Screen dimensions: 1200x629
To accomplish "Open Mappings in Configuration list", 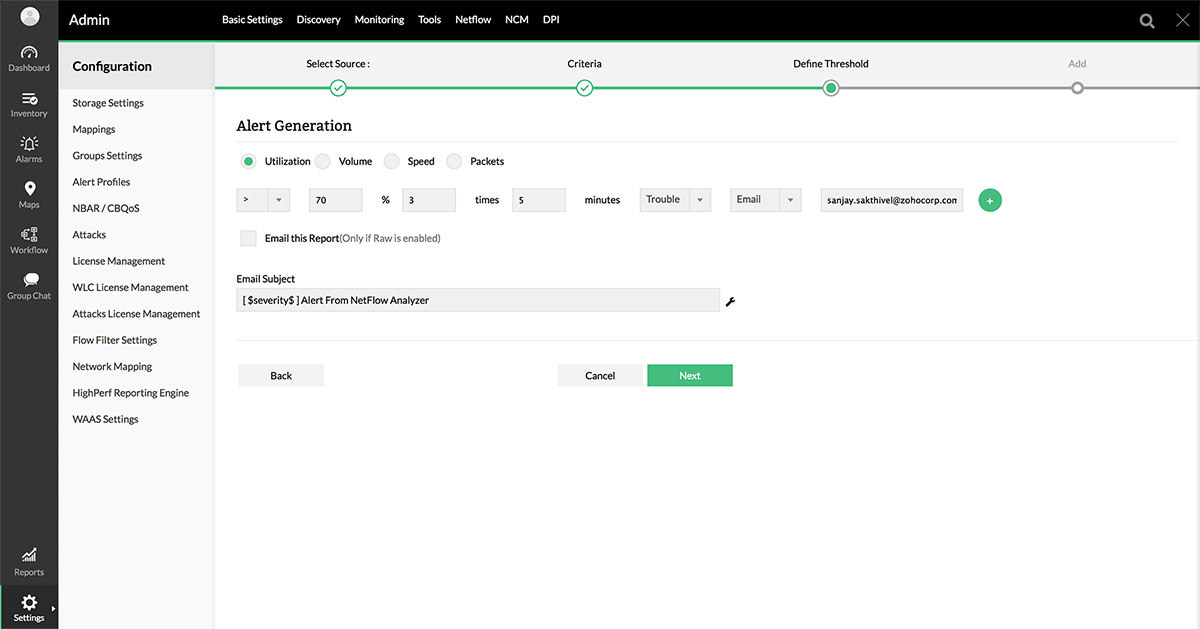I will click(94, 130).
